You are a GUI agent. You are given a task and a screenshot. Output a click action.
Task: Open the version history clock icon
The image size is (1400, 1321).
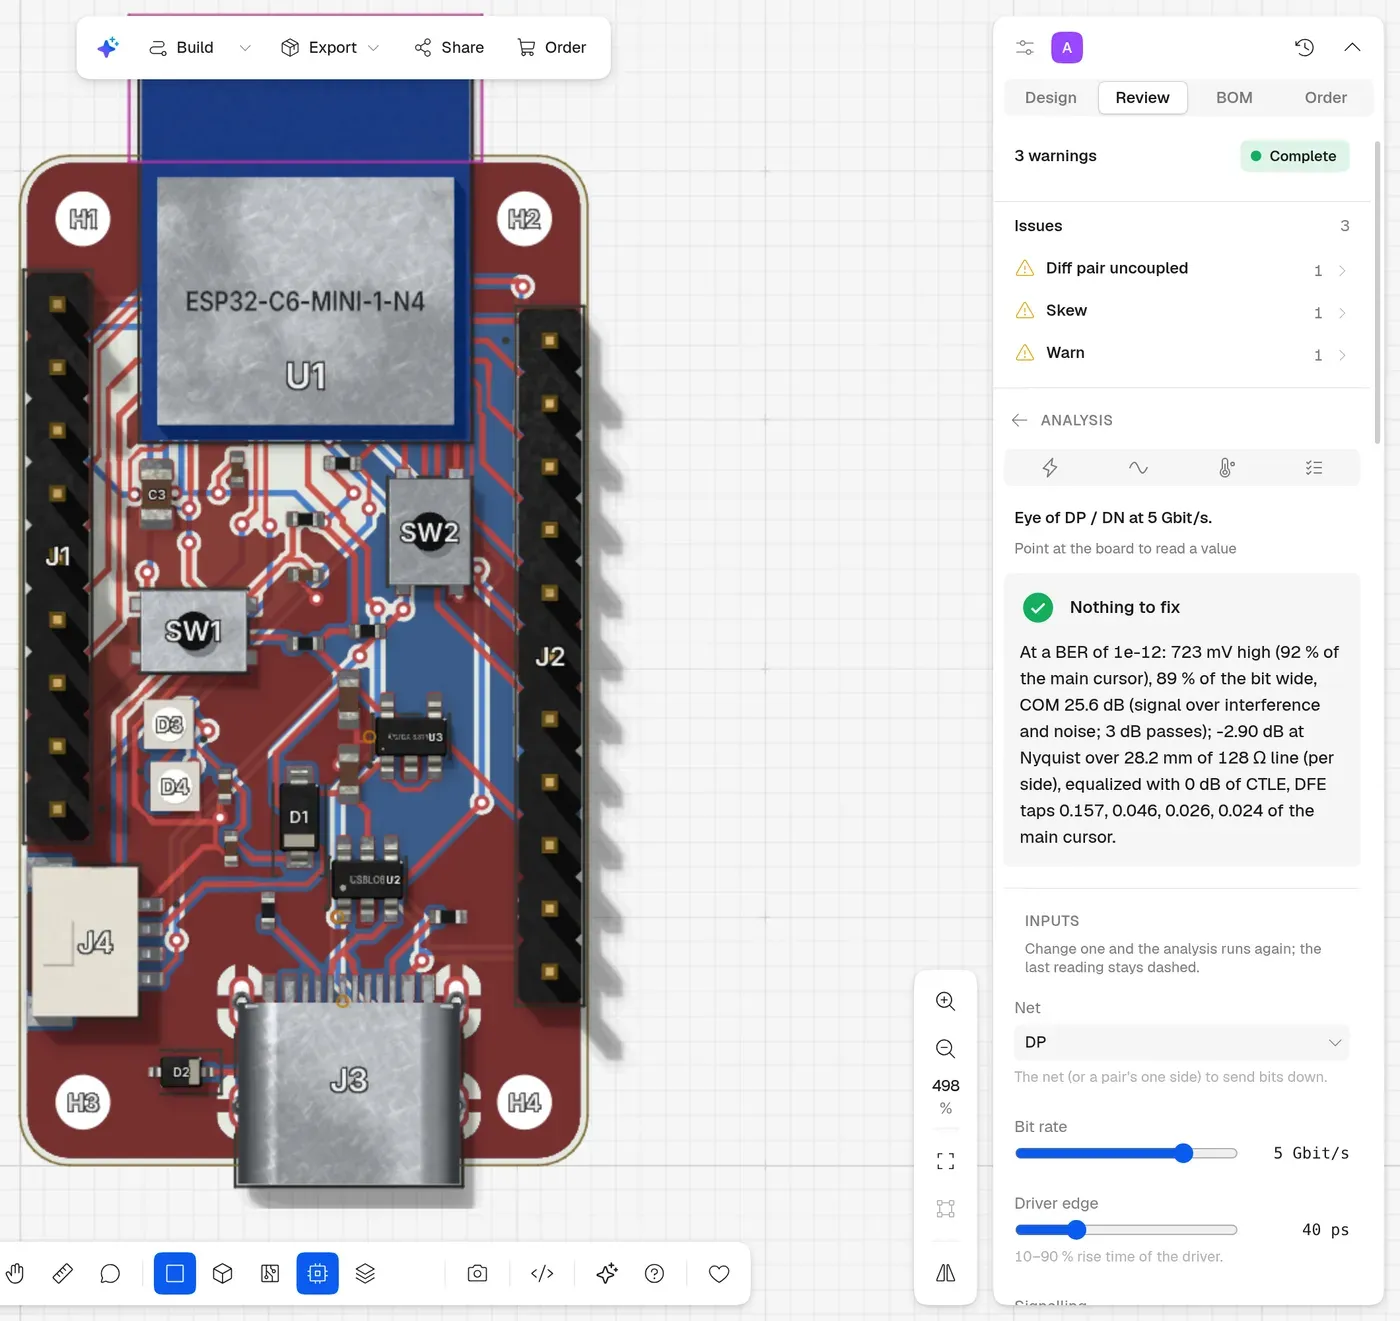coord(1304,47)
